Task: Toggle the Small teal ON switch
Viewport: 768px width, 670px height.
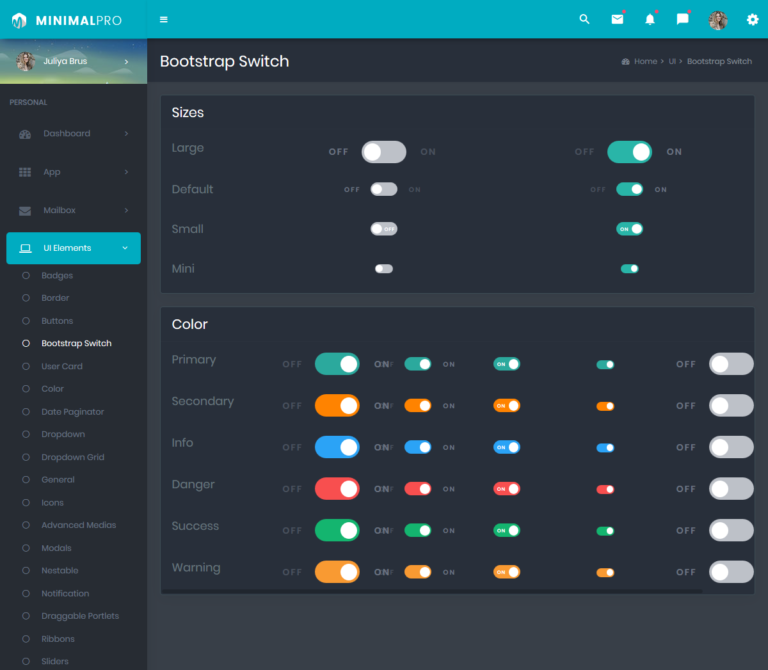Action: pyautogui.click(x=629, y=229)
